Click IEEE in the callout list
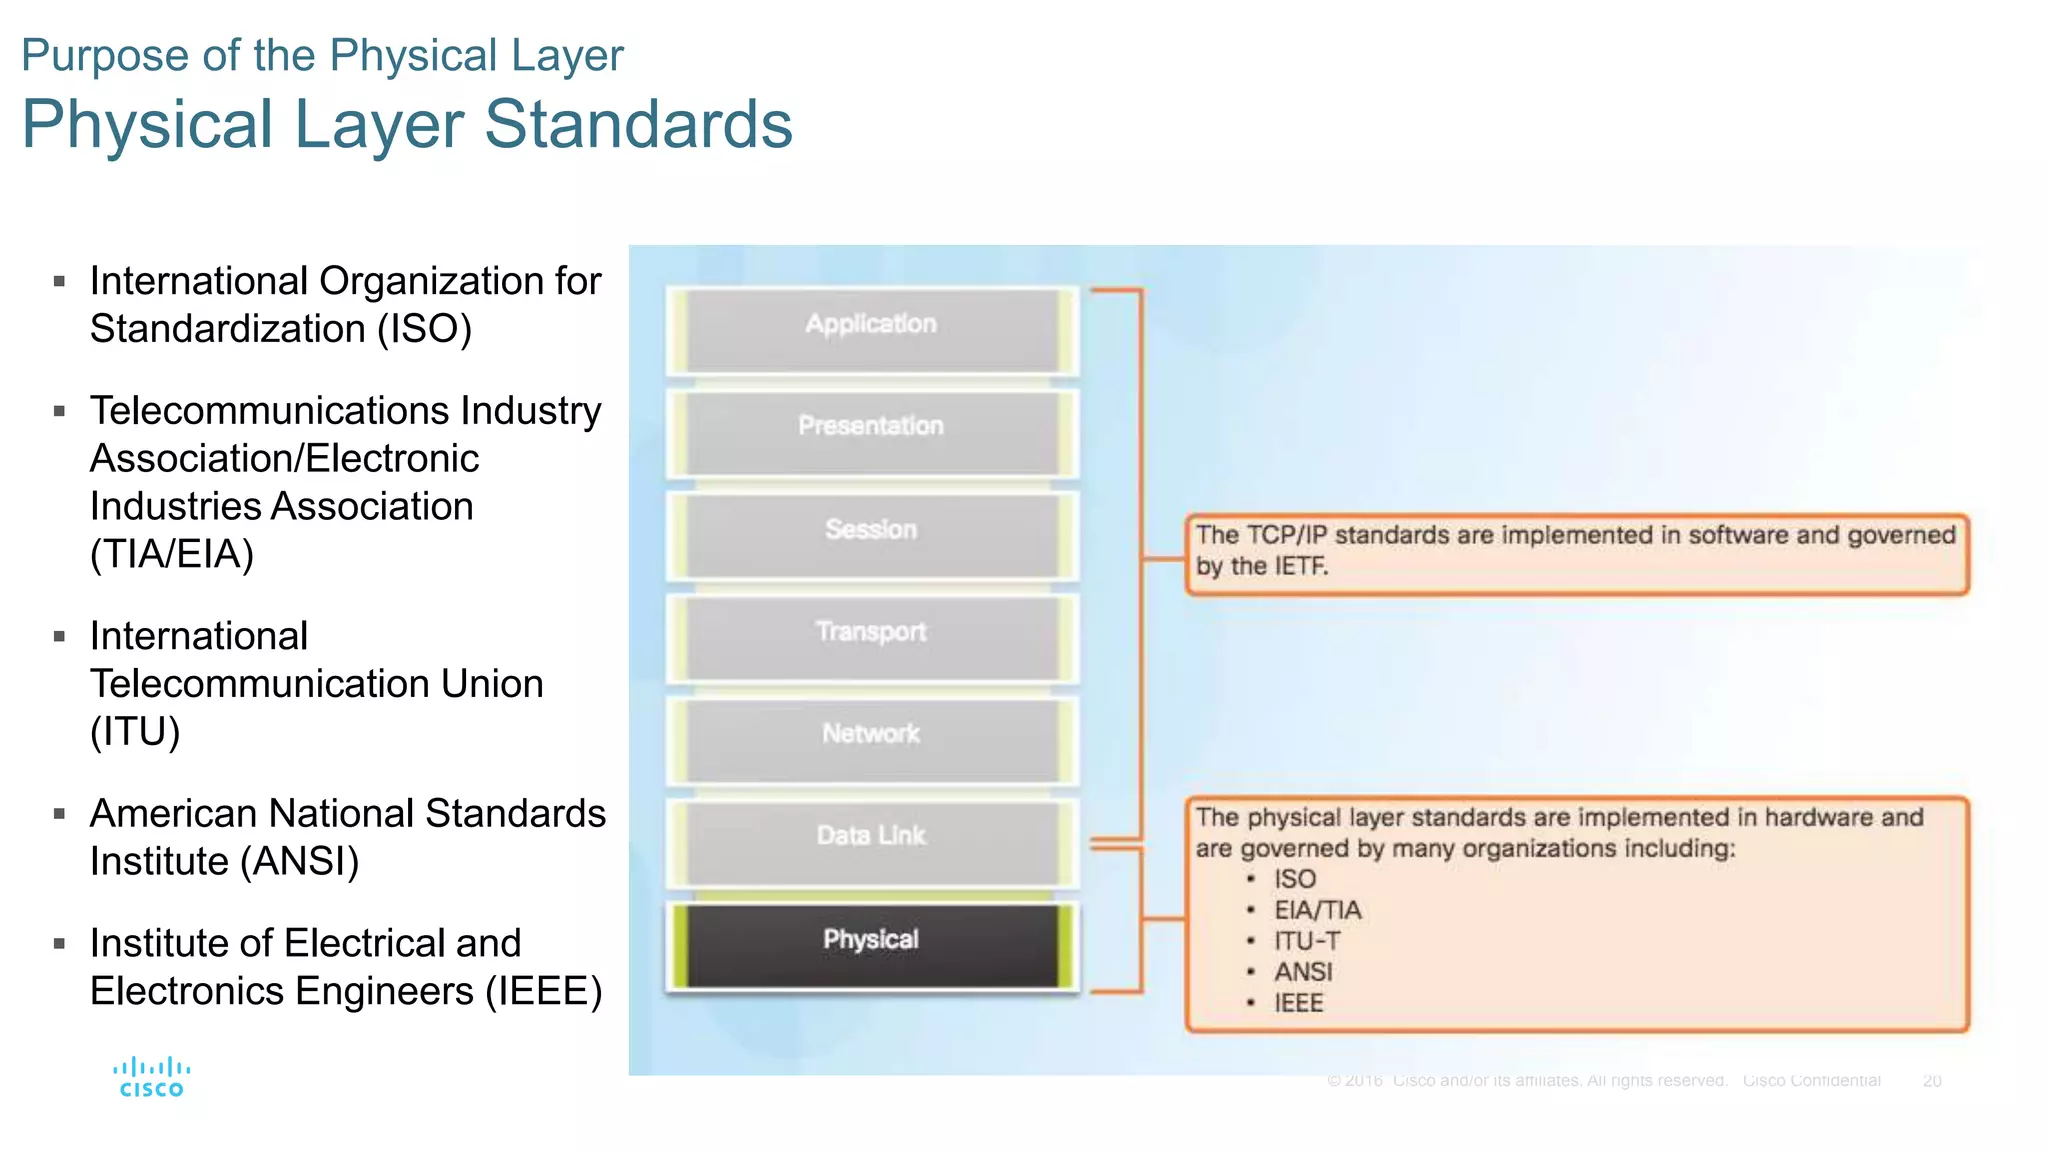Viewport: 2048px width, 1152px height. pyautogui.click(x=1298, y=1003)
